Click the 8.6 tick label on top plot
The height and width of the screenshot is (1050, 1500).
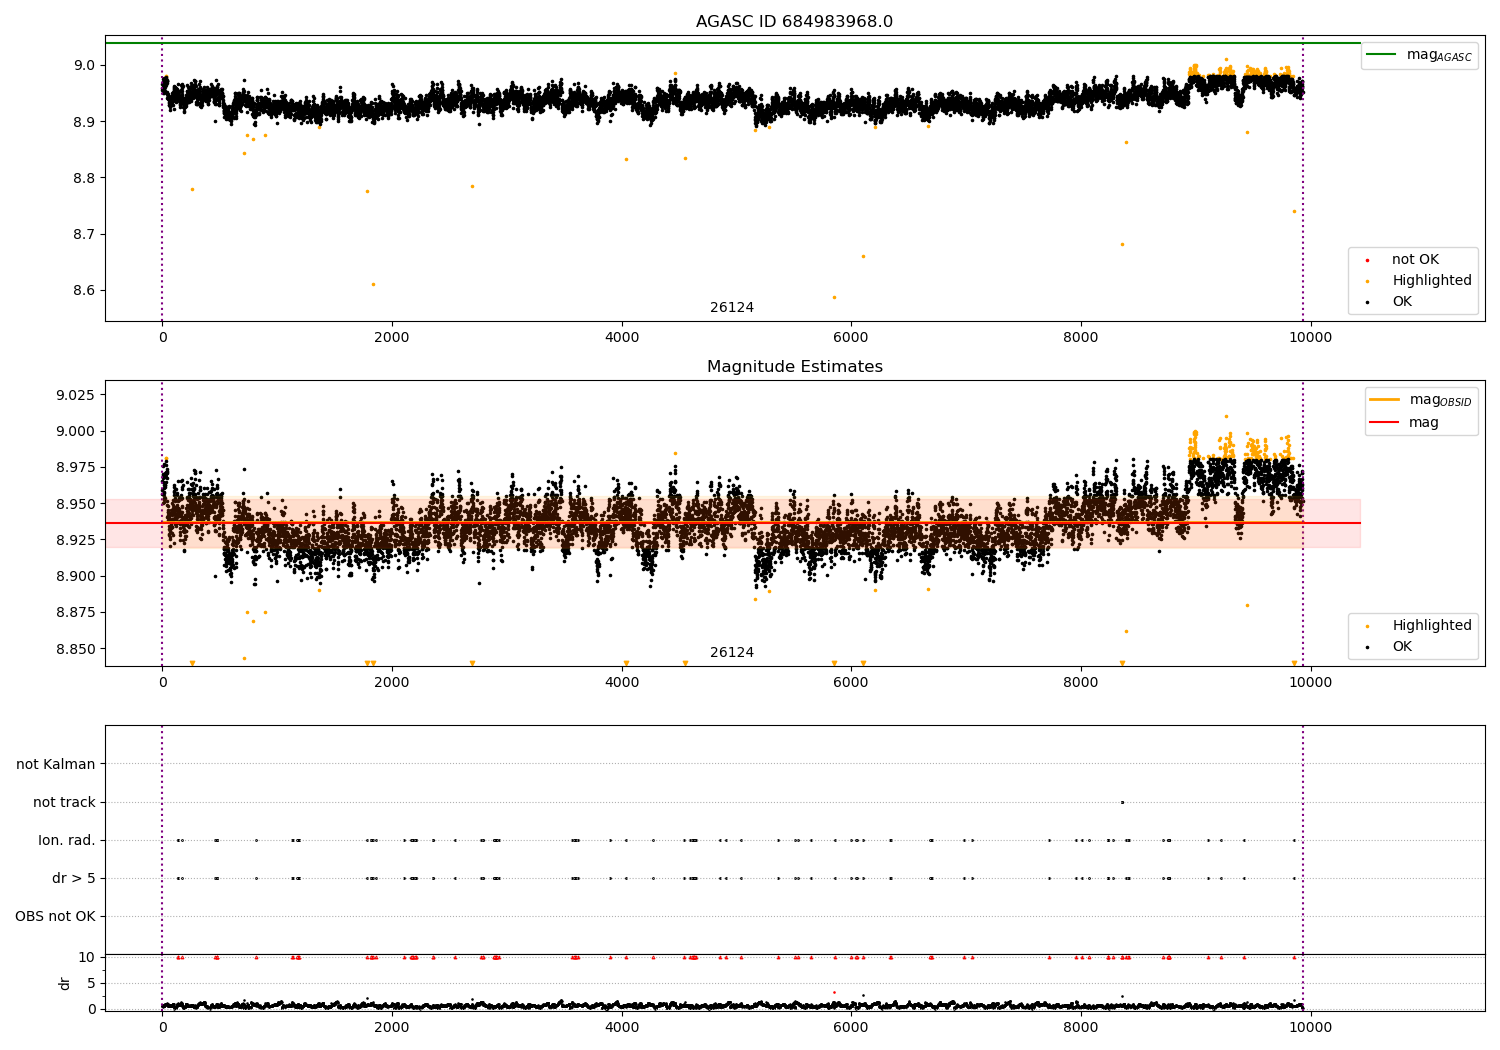(84, 291)
